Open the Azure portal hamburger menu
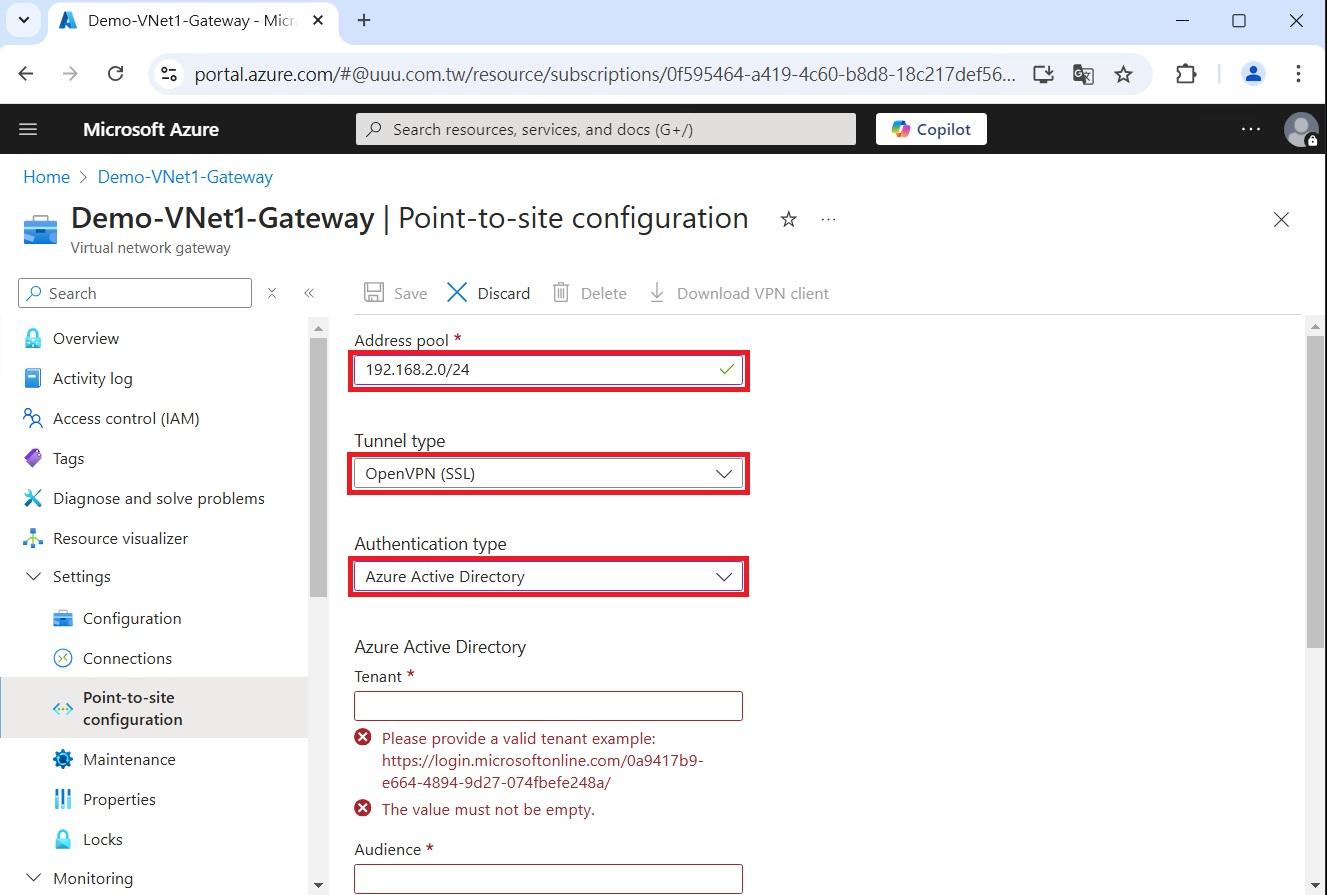Viewport: 1327px width, 895px height. coord(28,129)
